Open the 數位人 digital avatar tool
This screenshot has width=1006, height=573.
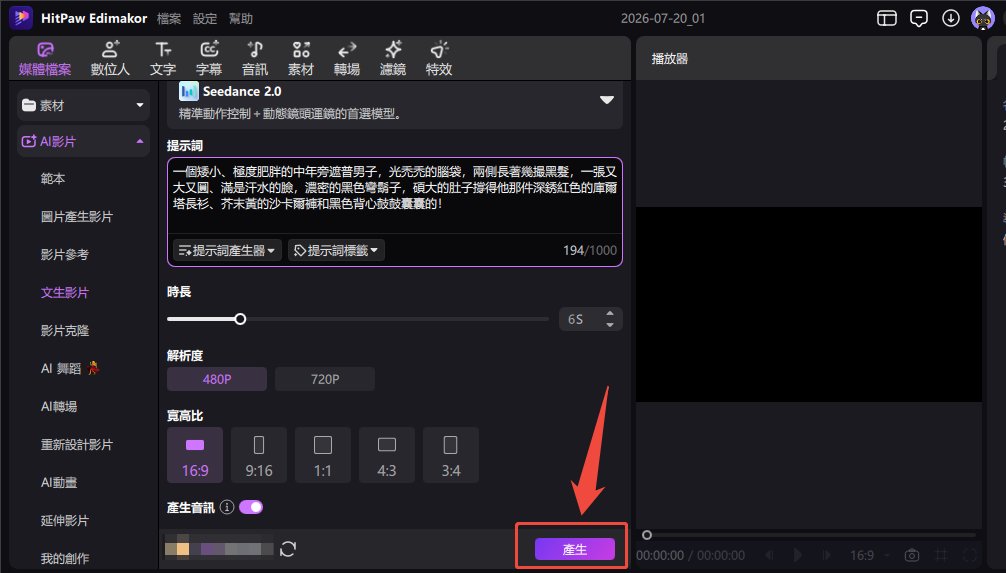(x=110, y=58)
